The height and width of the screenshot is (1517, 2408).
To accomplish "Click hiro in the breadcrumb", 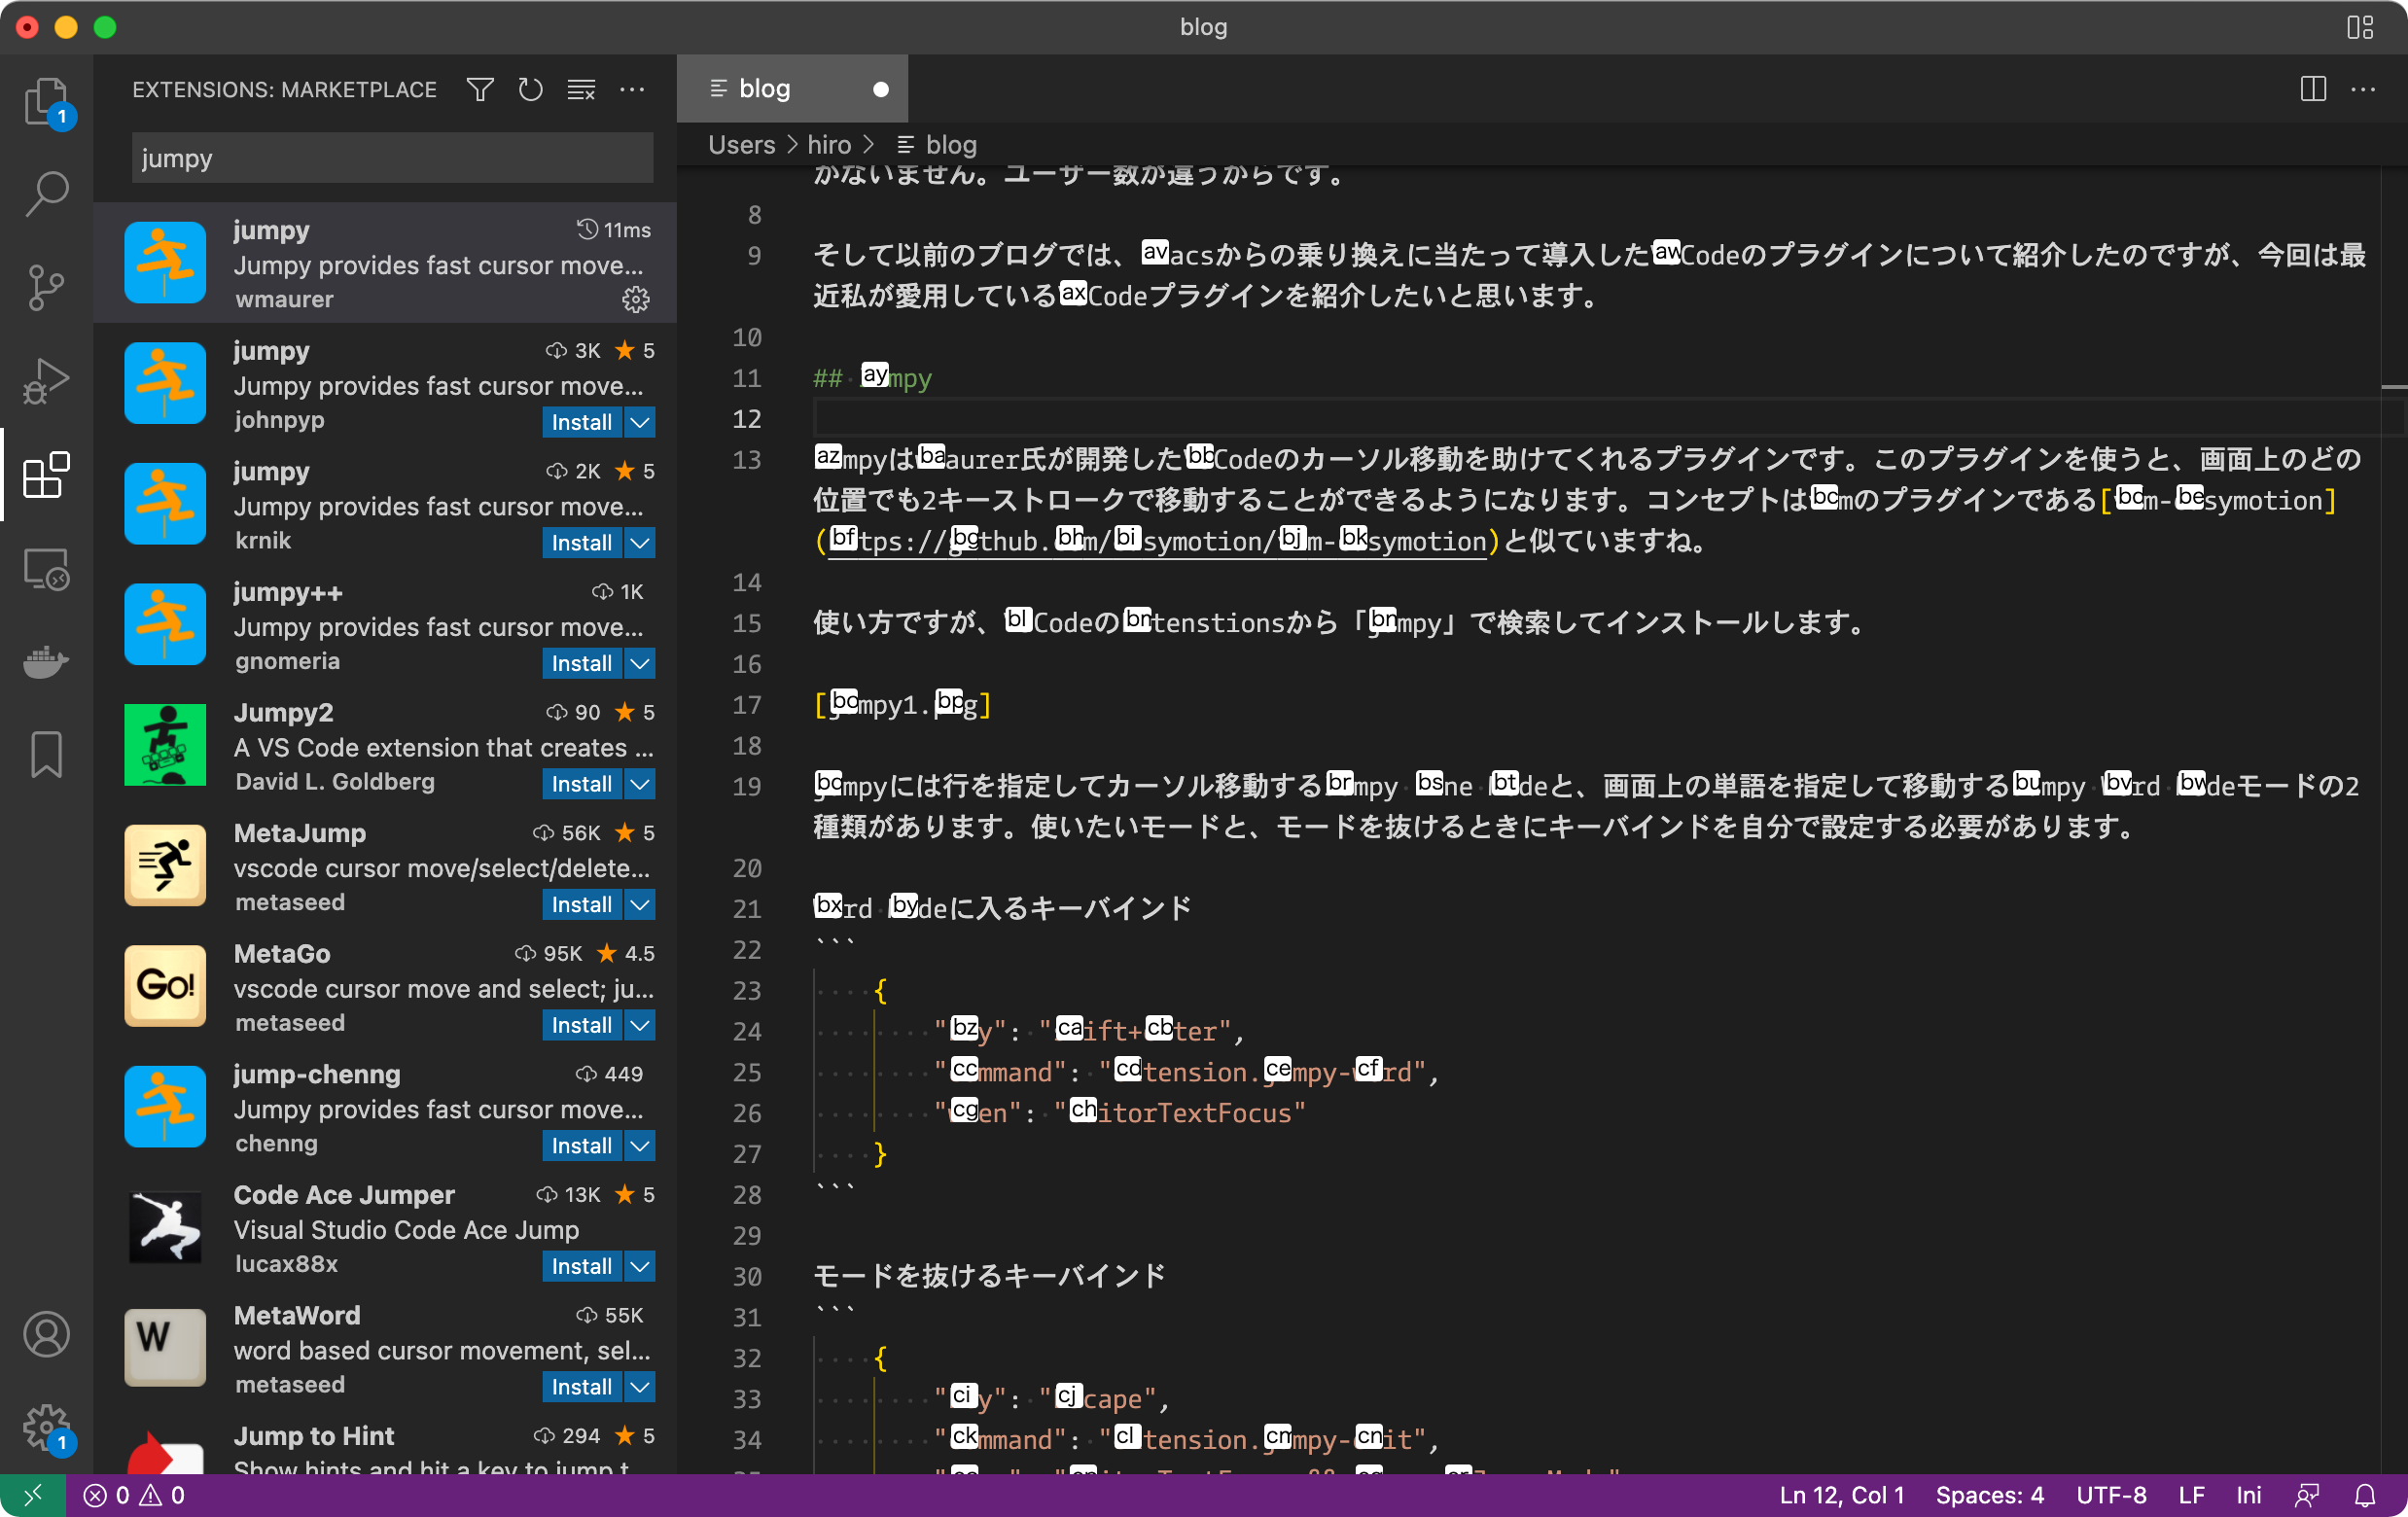I will 829,145.
